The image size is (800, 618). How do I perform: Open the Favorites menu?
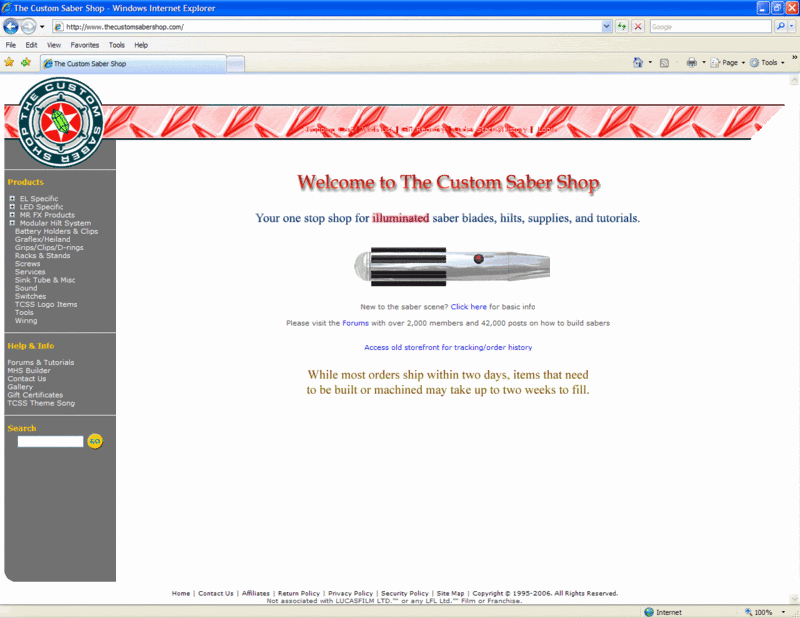click(x=84, y=45)
